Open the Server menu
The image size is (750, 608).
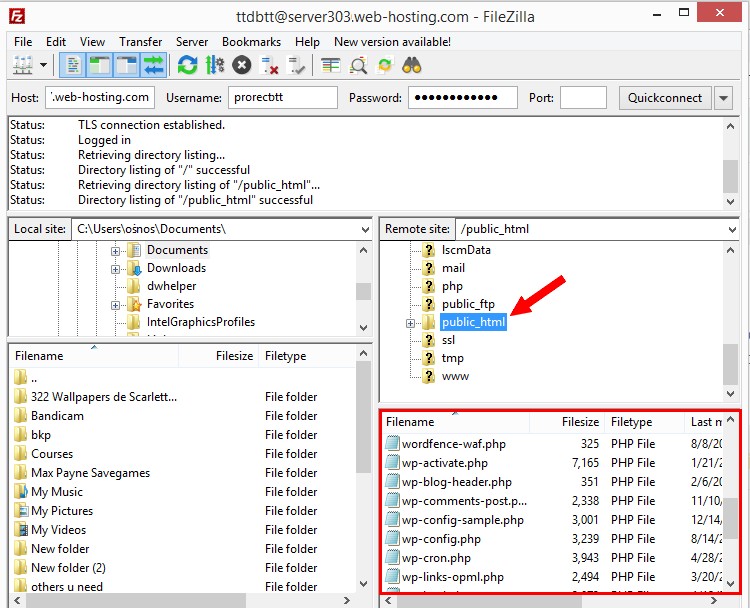[192, 42]
